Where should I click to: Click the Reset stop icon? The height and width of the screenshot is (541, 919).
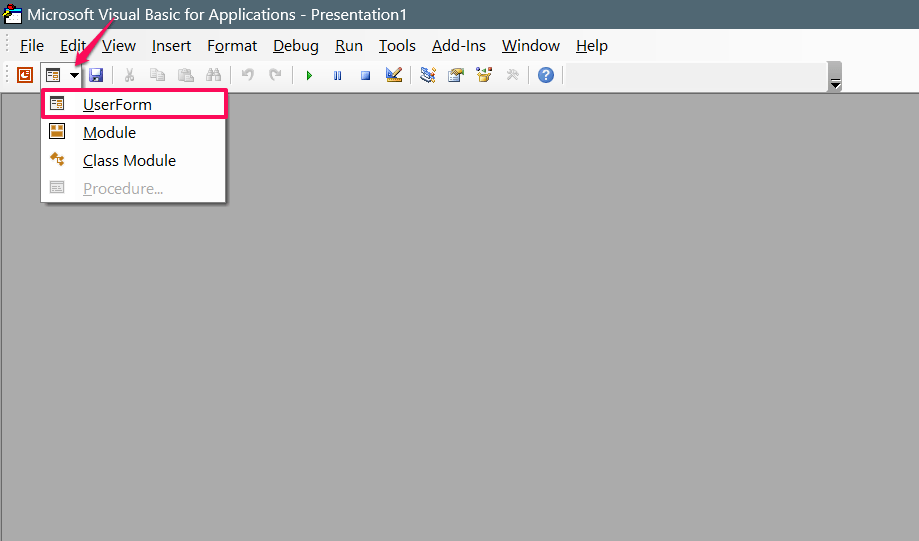click(x=366, y=75)
